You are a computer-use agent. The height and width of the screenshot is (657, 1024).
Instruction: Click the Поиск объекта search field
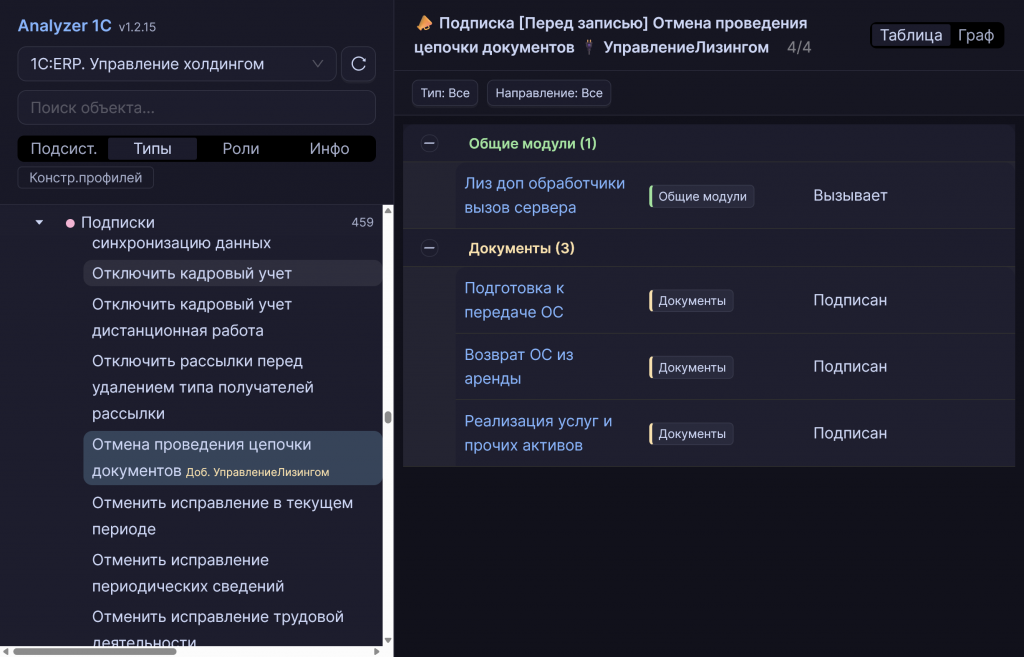tap(196, 107)
